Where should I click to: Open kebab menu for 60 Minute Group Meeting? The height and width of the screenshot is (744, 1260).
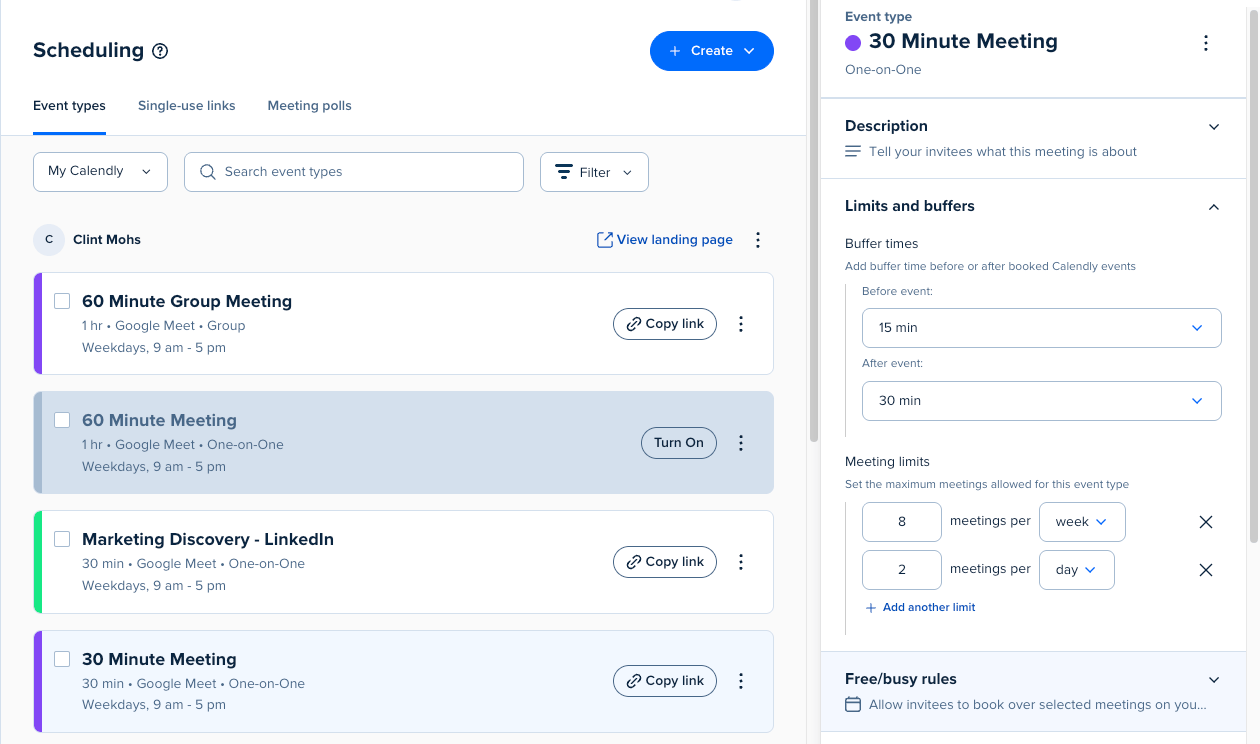click(741, 324)
